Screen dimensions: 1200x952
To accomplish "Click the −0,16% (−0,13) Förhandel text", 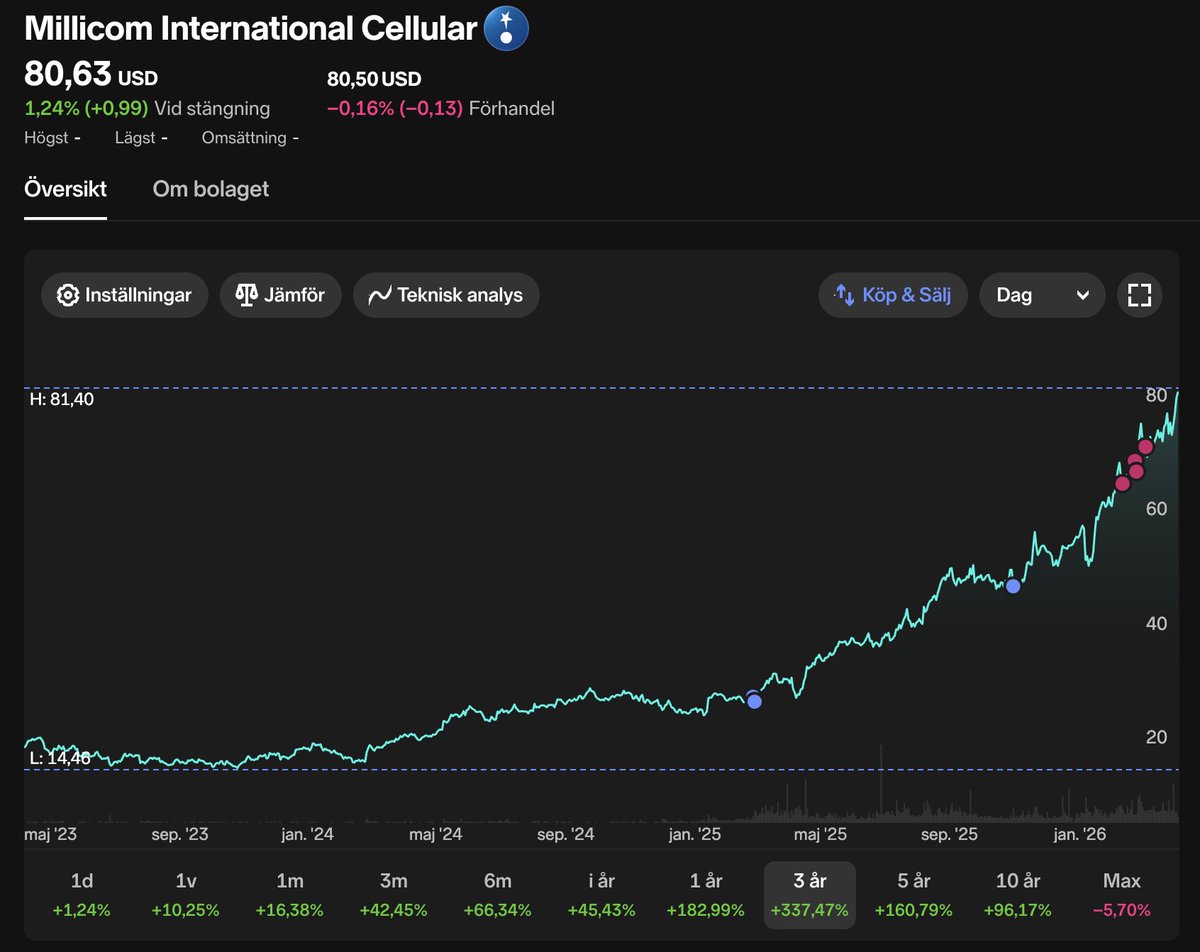I will tap(441, 108).
